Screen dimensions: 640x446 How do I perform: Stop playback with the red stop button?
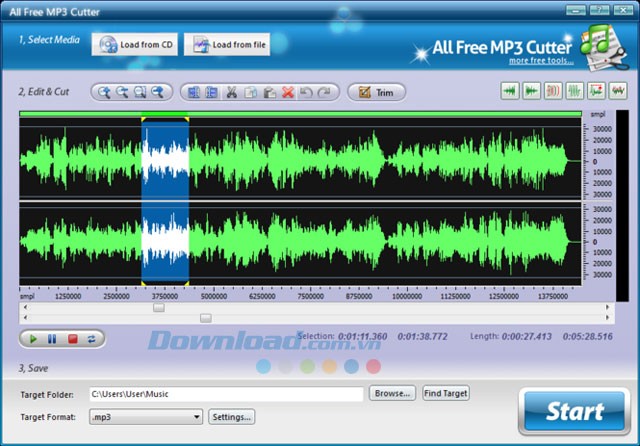click(x=72, y=339)
